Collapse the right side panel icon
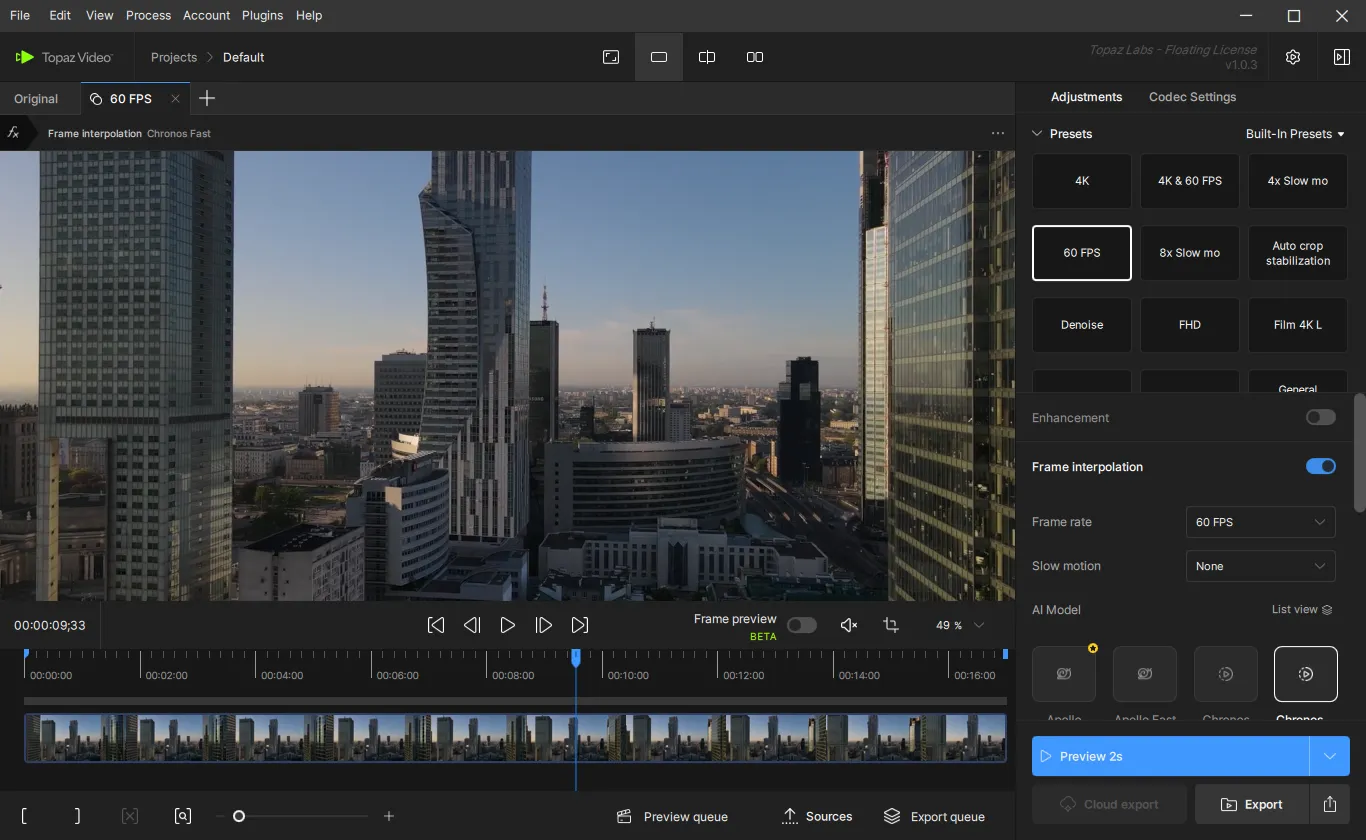 1342,57
